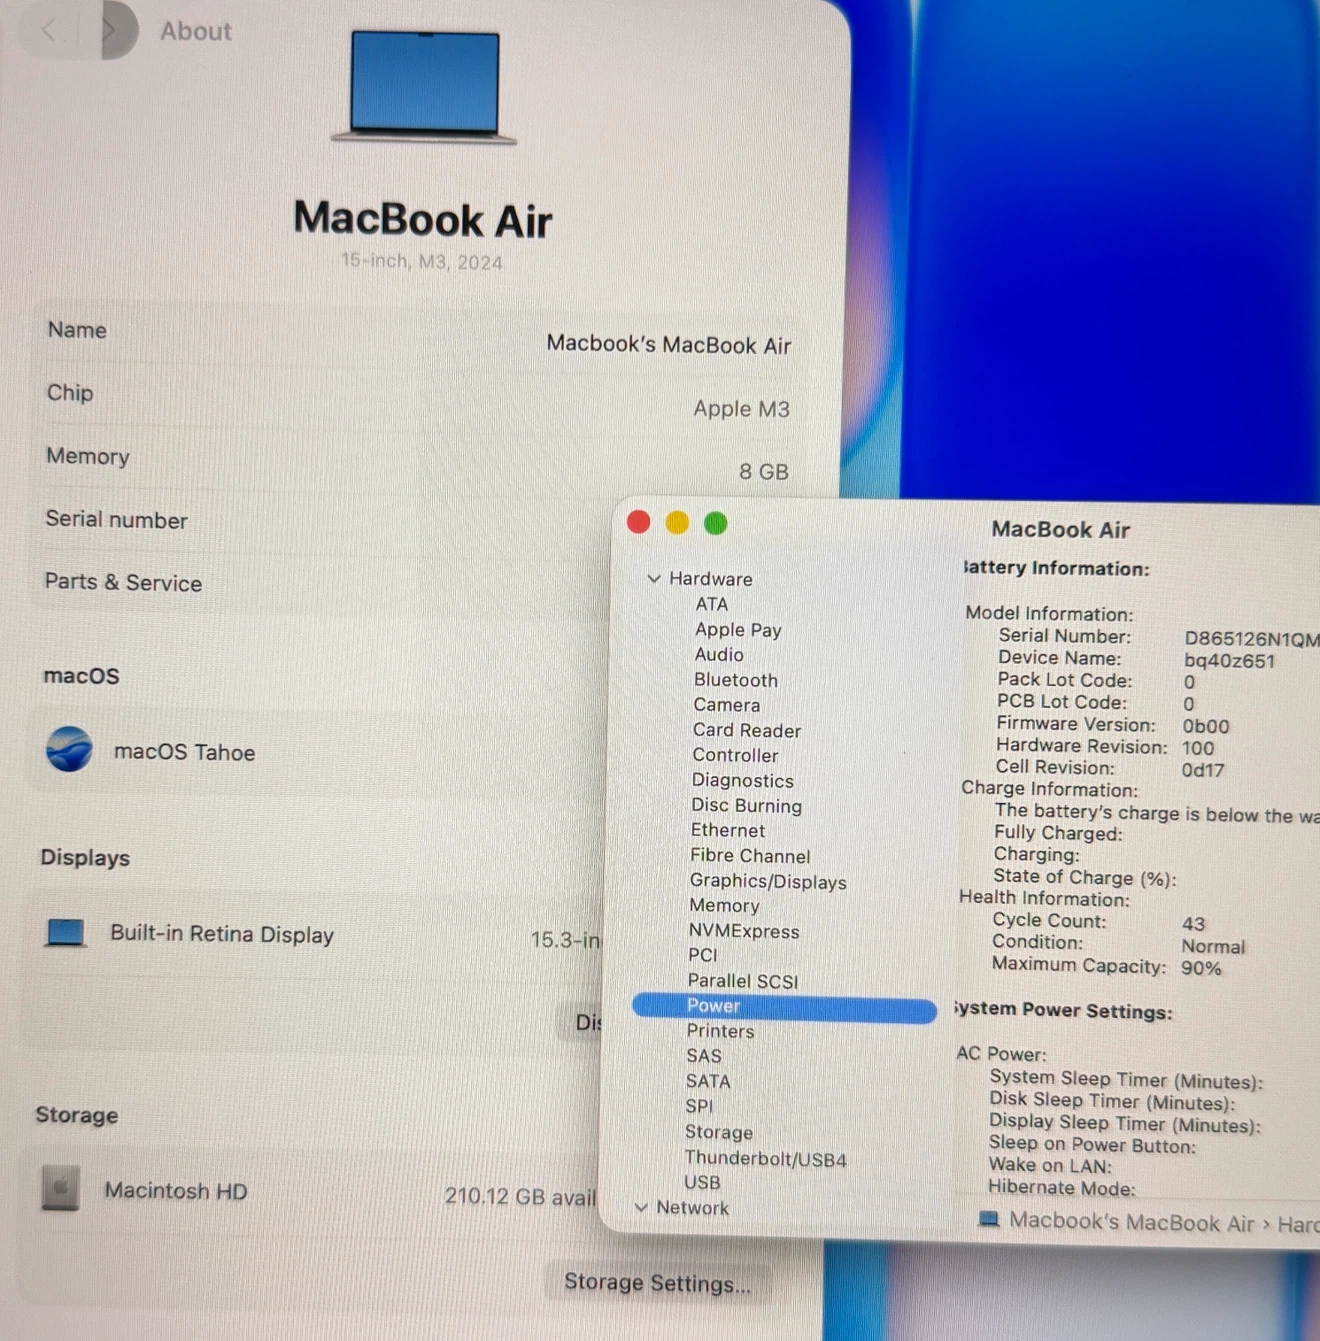This screenshot has width=1320, height=1341.
Task: Click the 210.12 GB available text
Action: 520,1196
